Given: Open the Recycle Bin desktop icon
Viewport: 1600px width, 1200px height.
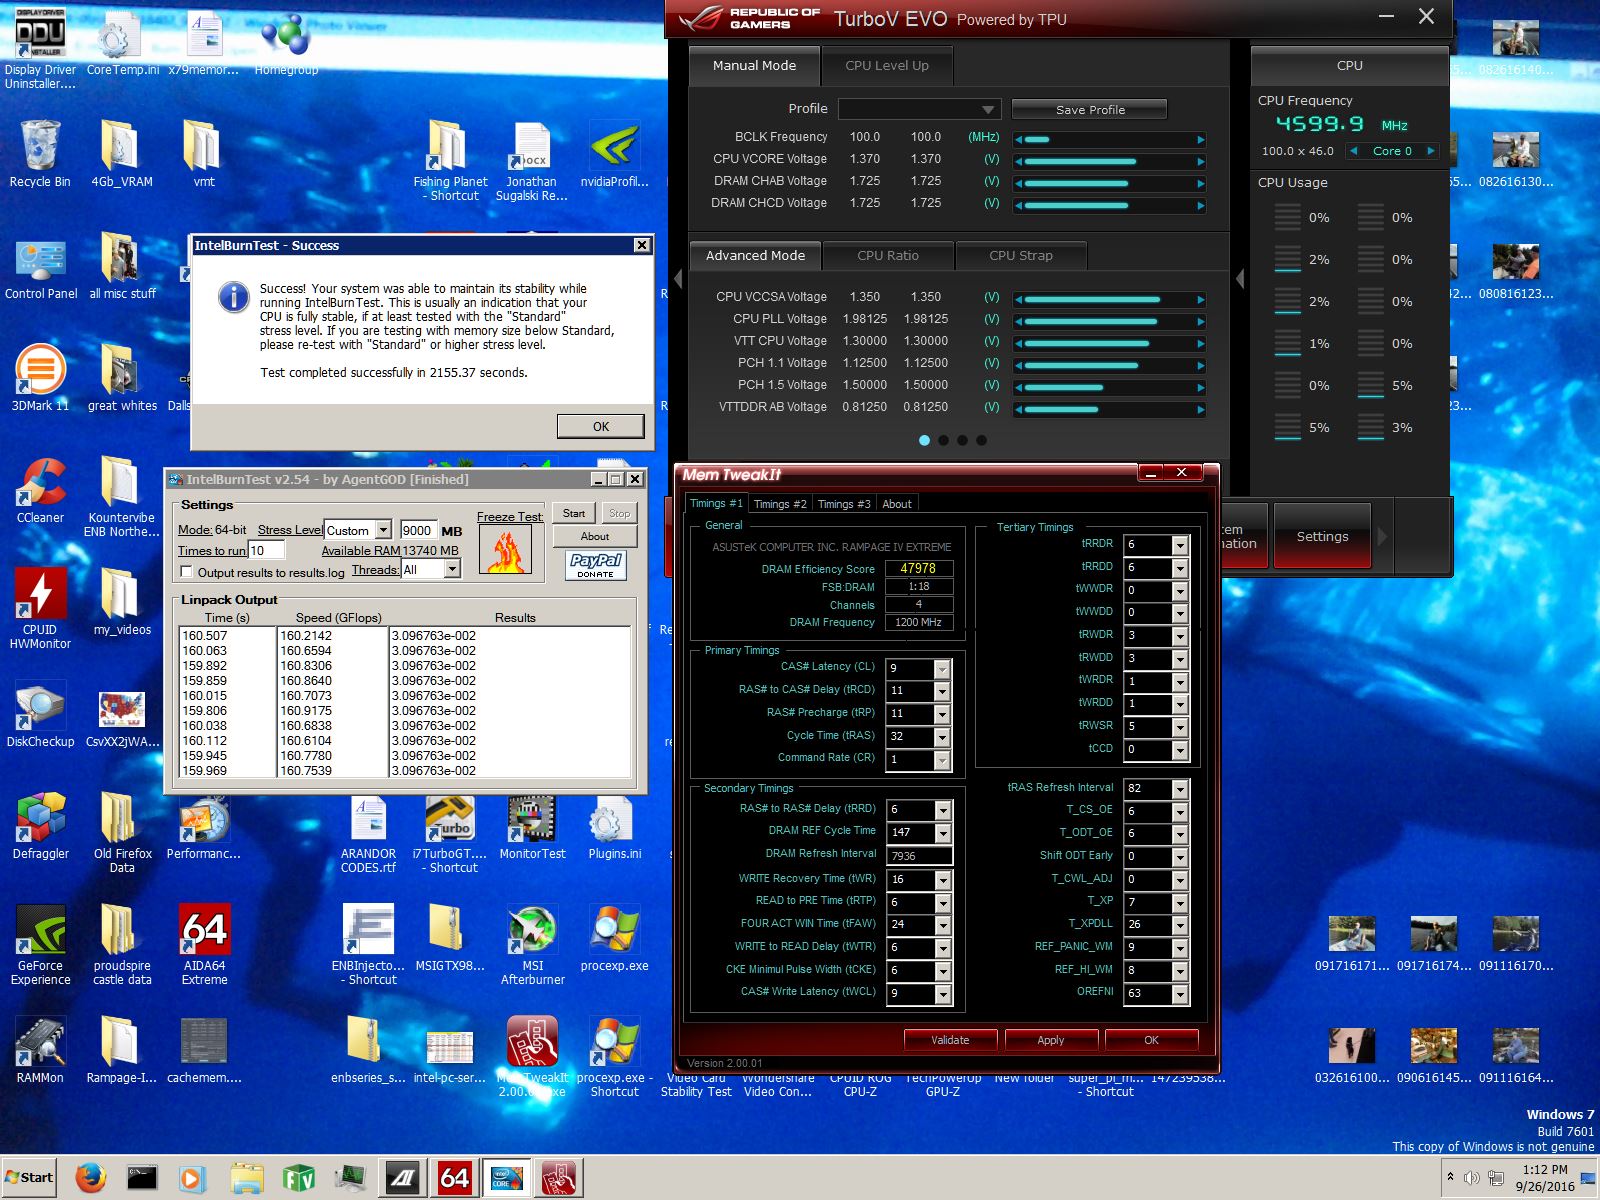Looking at the screenshot, I should click(x=40, y=155).
